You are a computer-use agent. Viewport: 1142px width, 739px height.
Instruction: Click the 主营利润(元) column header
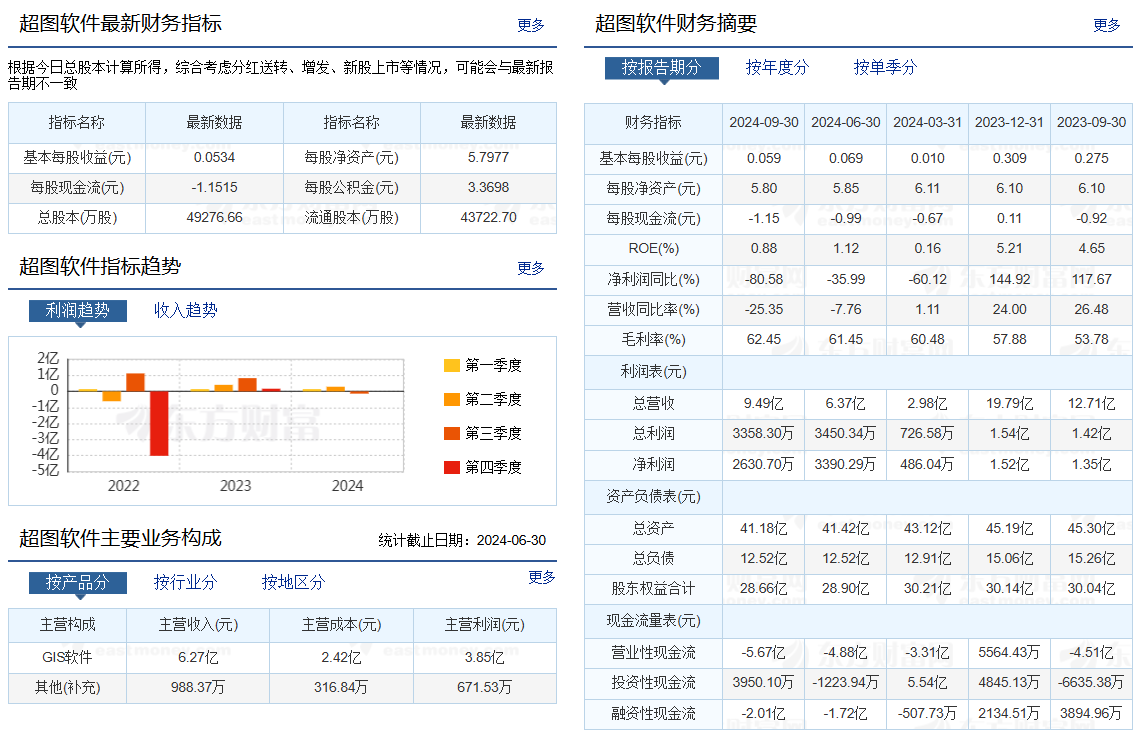click(484, 625)
